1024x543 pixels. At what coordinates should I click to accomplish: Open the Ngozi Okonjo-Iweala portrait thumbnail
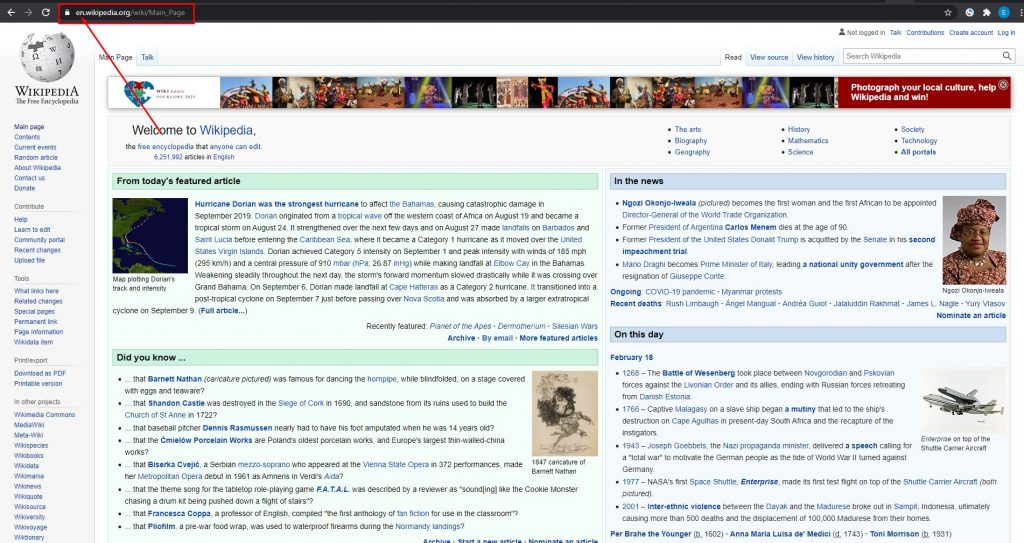point(974,240)
